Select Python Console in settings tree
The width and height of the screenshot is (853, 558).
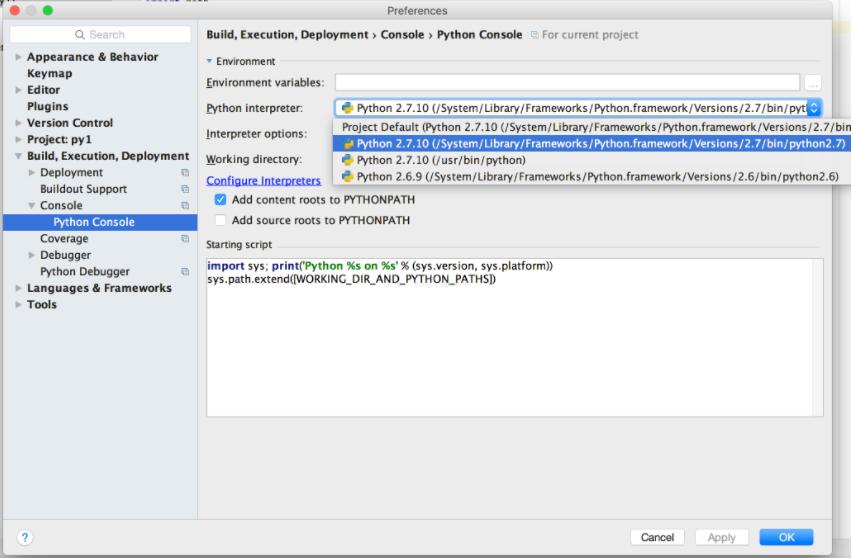coord(100,222)
